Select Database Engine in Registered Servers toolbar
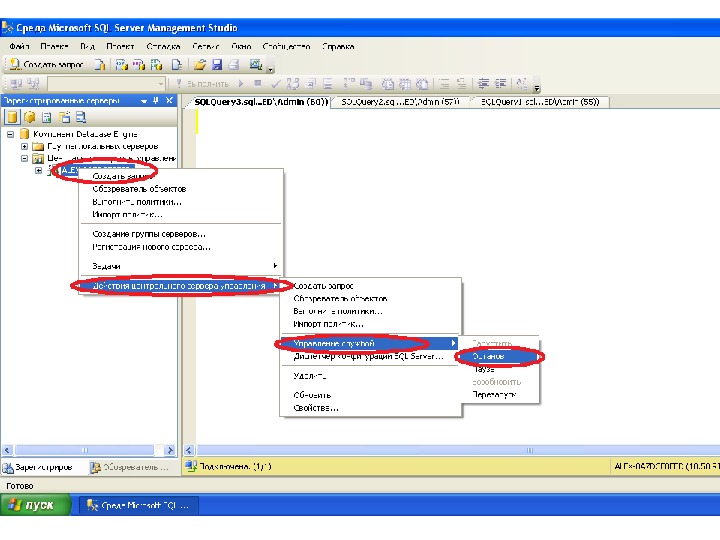Screen dimensions: 720x540 point(12,118)
